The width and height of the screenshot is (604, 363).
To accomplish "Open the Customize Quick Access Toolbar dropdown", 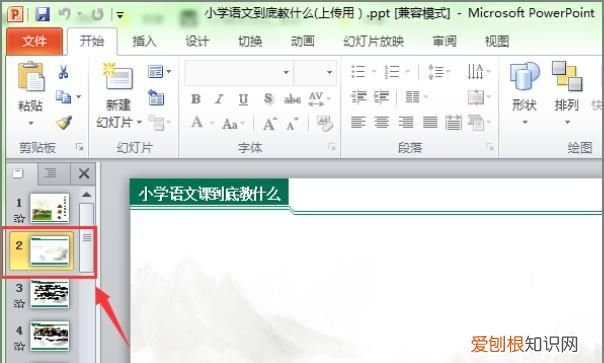I will click(x=120, y=15).
